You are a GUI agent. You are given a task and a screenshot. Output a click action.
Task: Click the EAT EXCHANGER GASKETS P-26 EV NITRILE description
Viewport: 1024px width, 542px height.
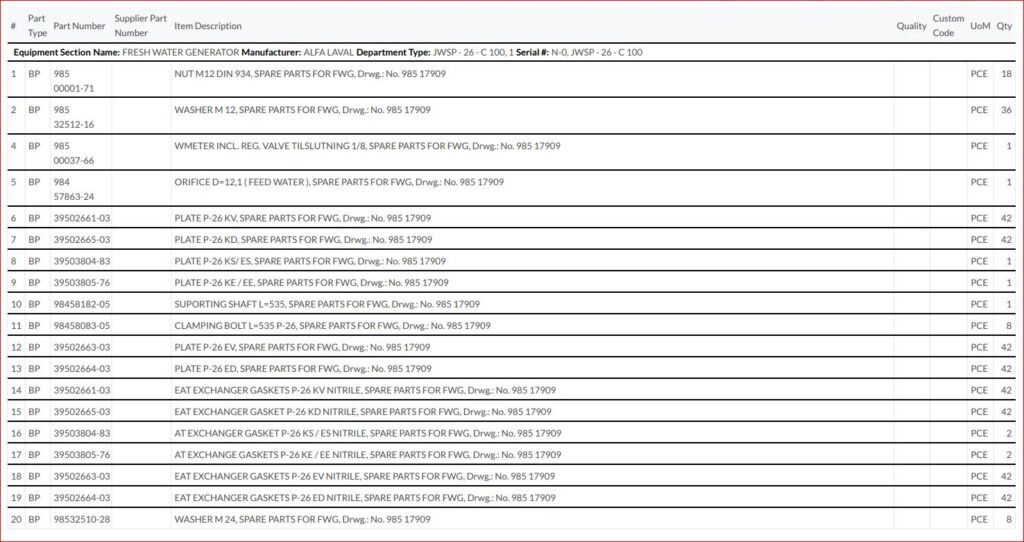tap(364, 477)
